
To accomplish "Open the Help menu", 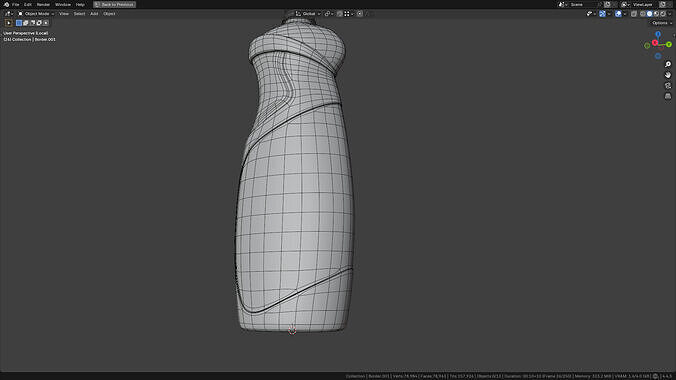I will pyautogui.click(x=80, y=4).
